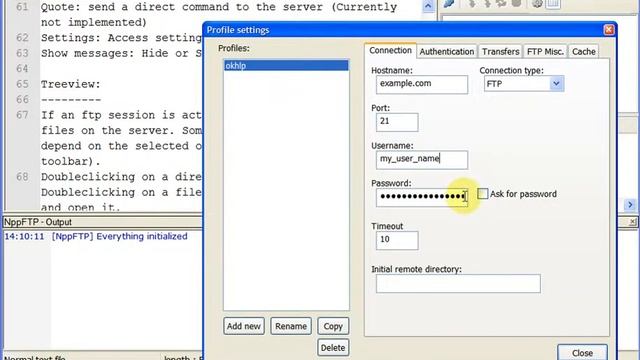Click the Initial remote directory field
The image size is (640, 360).
tap(458, 284)
